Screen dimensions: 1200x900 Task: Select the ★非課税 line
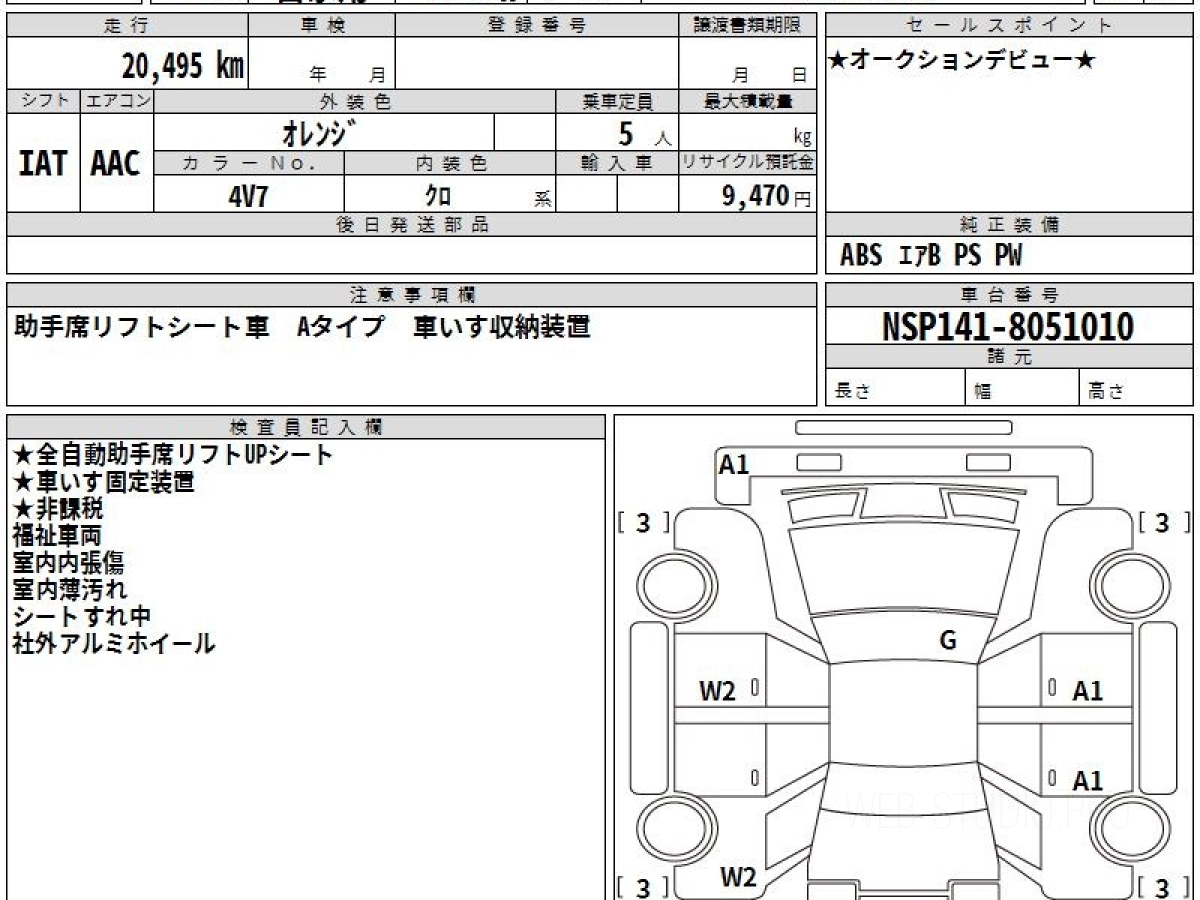[x=57, y=509]
